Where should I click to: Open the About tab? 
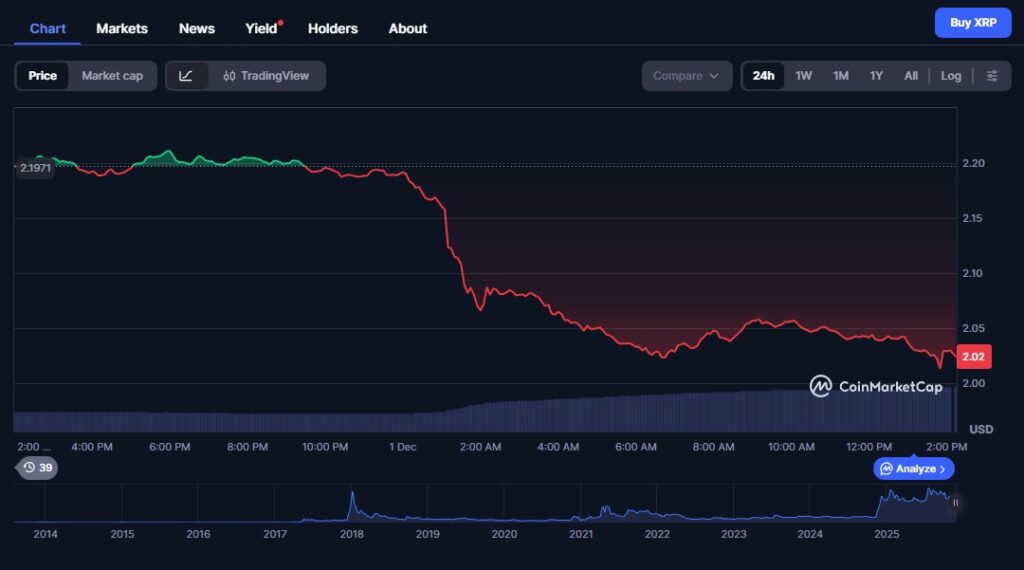[408, 29]
